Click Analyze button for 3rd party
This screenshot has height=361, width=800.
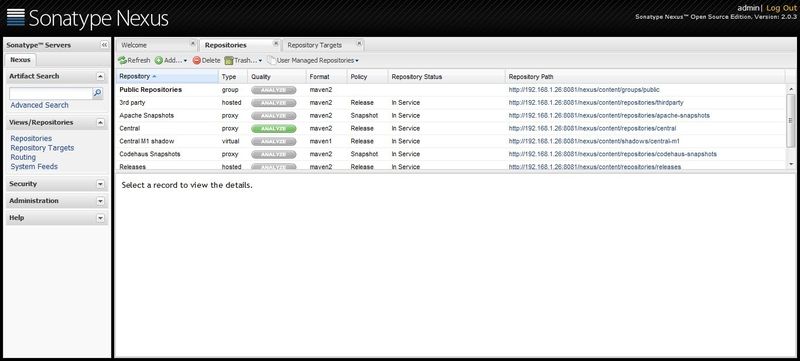coord(273,102)
